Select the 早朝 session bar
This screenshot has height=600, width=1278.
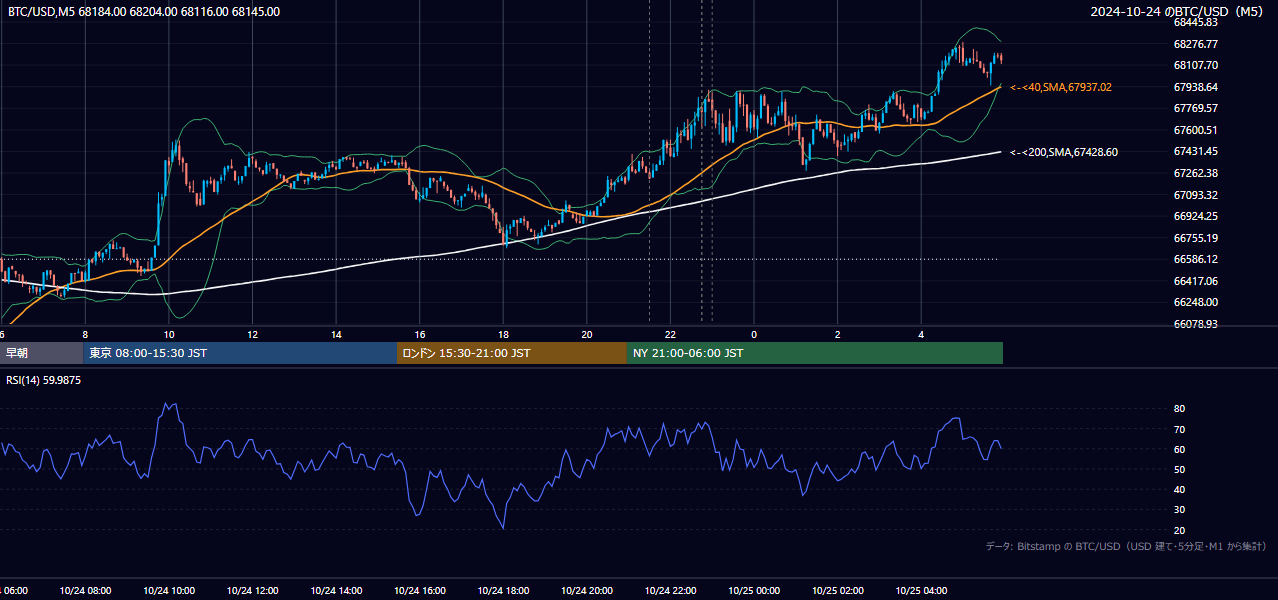tap(41, 353)
